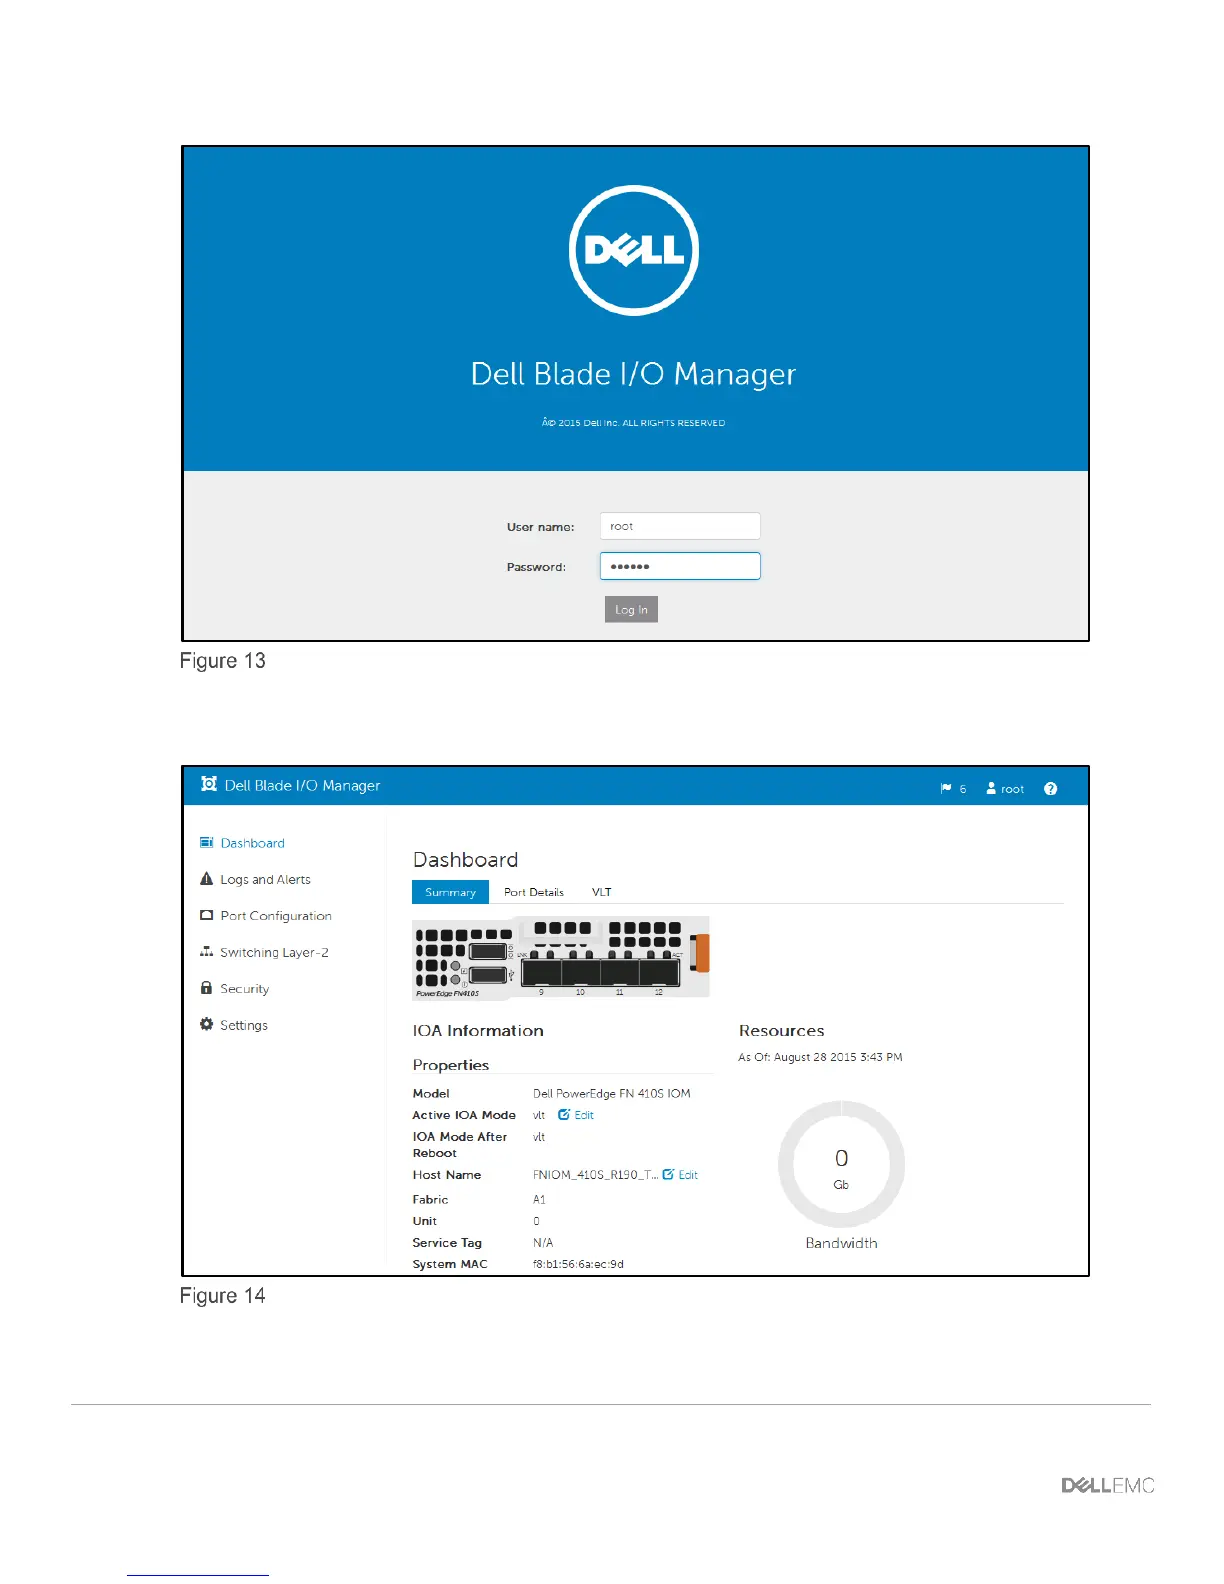The height and width of the screenshot is (1584, 1224).
Task: Click the Dell Blade I/O Manager header icon
Action: pyautogui.click(x=209, y=784)
